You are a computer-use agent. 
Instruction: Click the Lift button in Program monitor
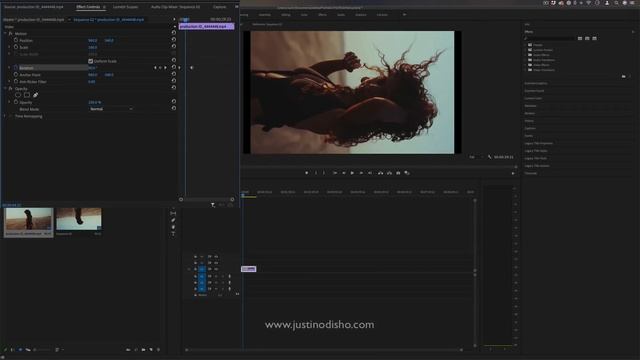coord(380,173)
